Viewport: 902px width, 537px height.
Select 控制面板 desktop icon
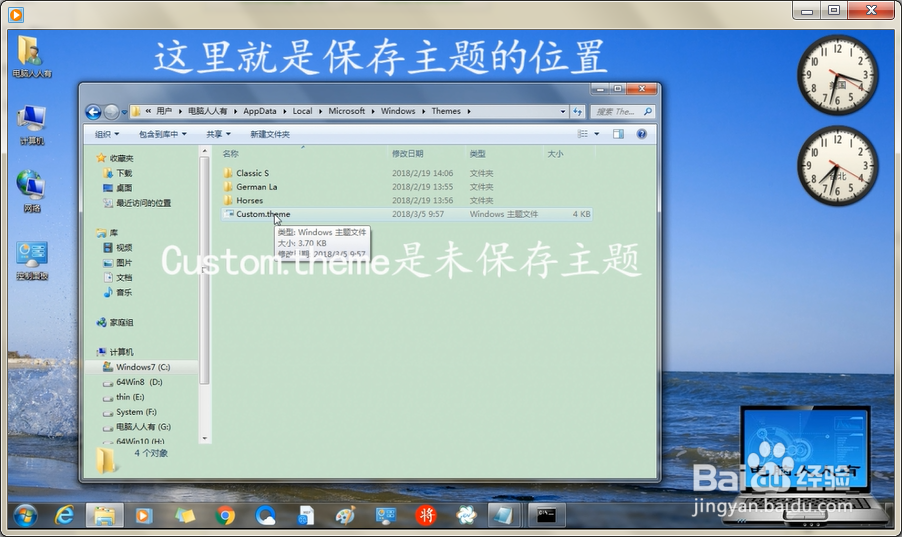click(x=32, y=261)
